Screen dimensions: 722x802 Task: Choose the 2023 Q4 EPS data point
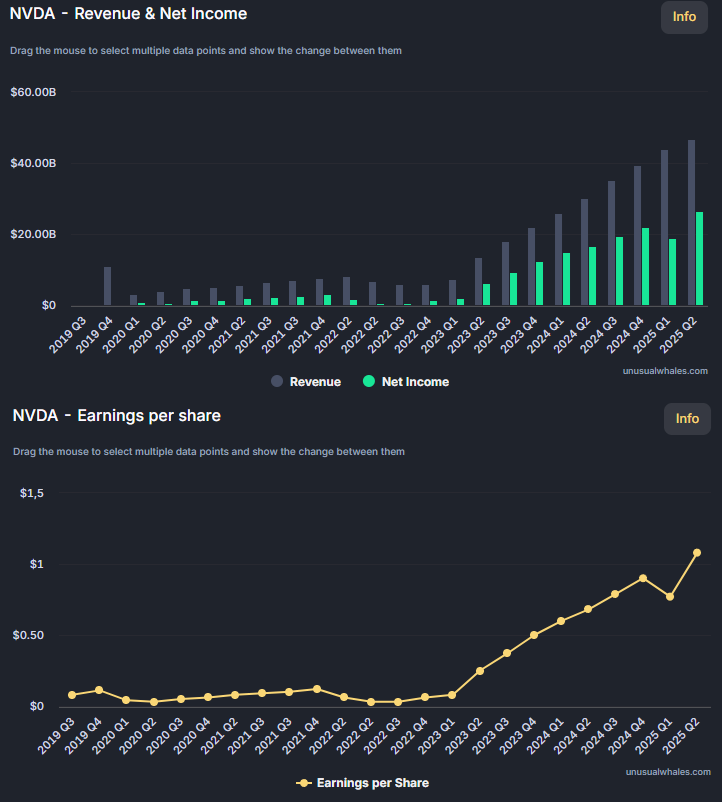point(534,635)
